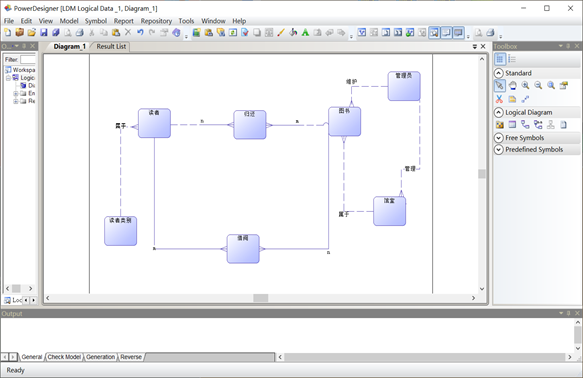
Task: Select the n-n Relationship tool in Logical Diagram
Action: click(538, 125)
